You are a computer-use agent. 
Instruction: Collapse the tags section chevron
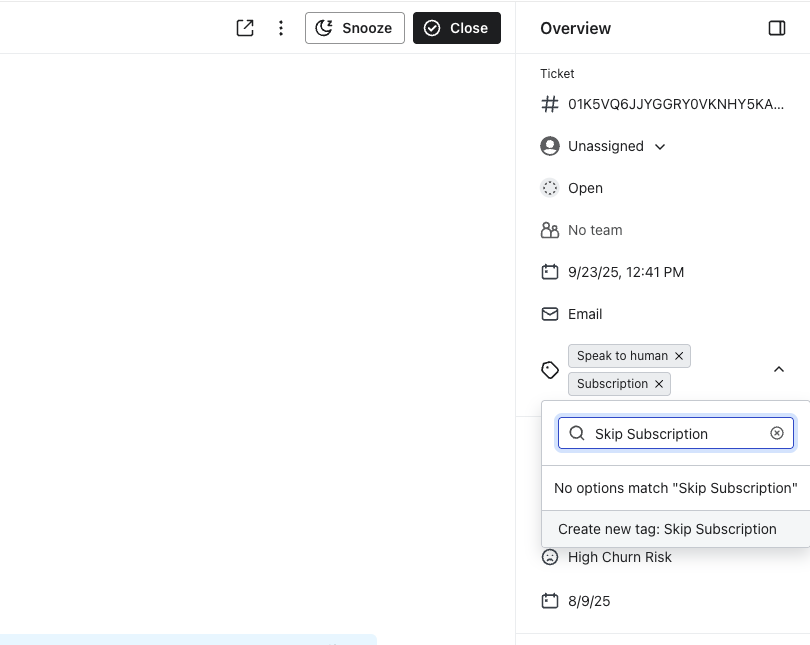(779, 369)
